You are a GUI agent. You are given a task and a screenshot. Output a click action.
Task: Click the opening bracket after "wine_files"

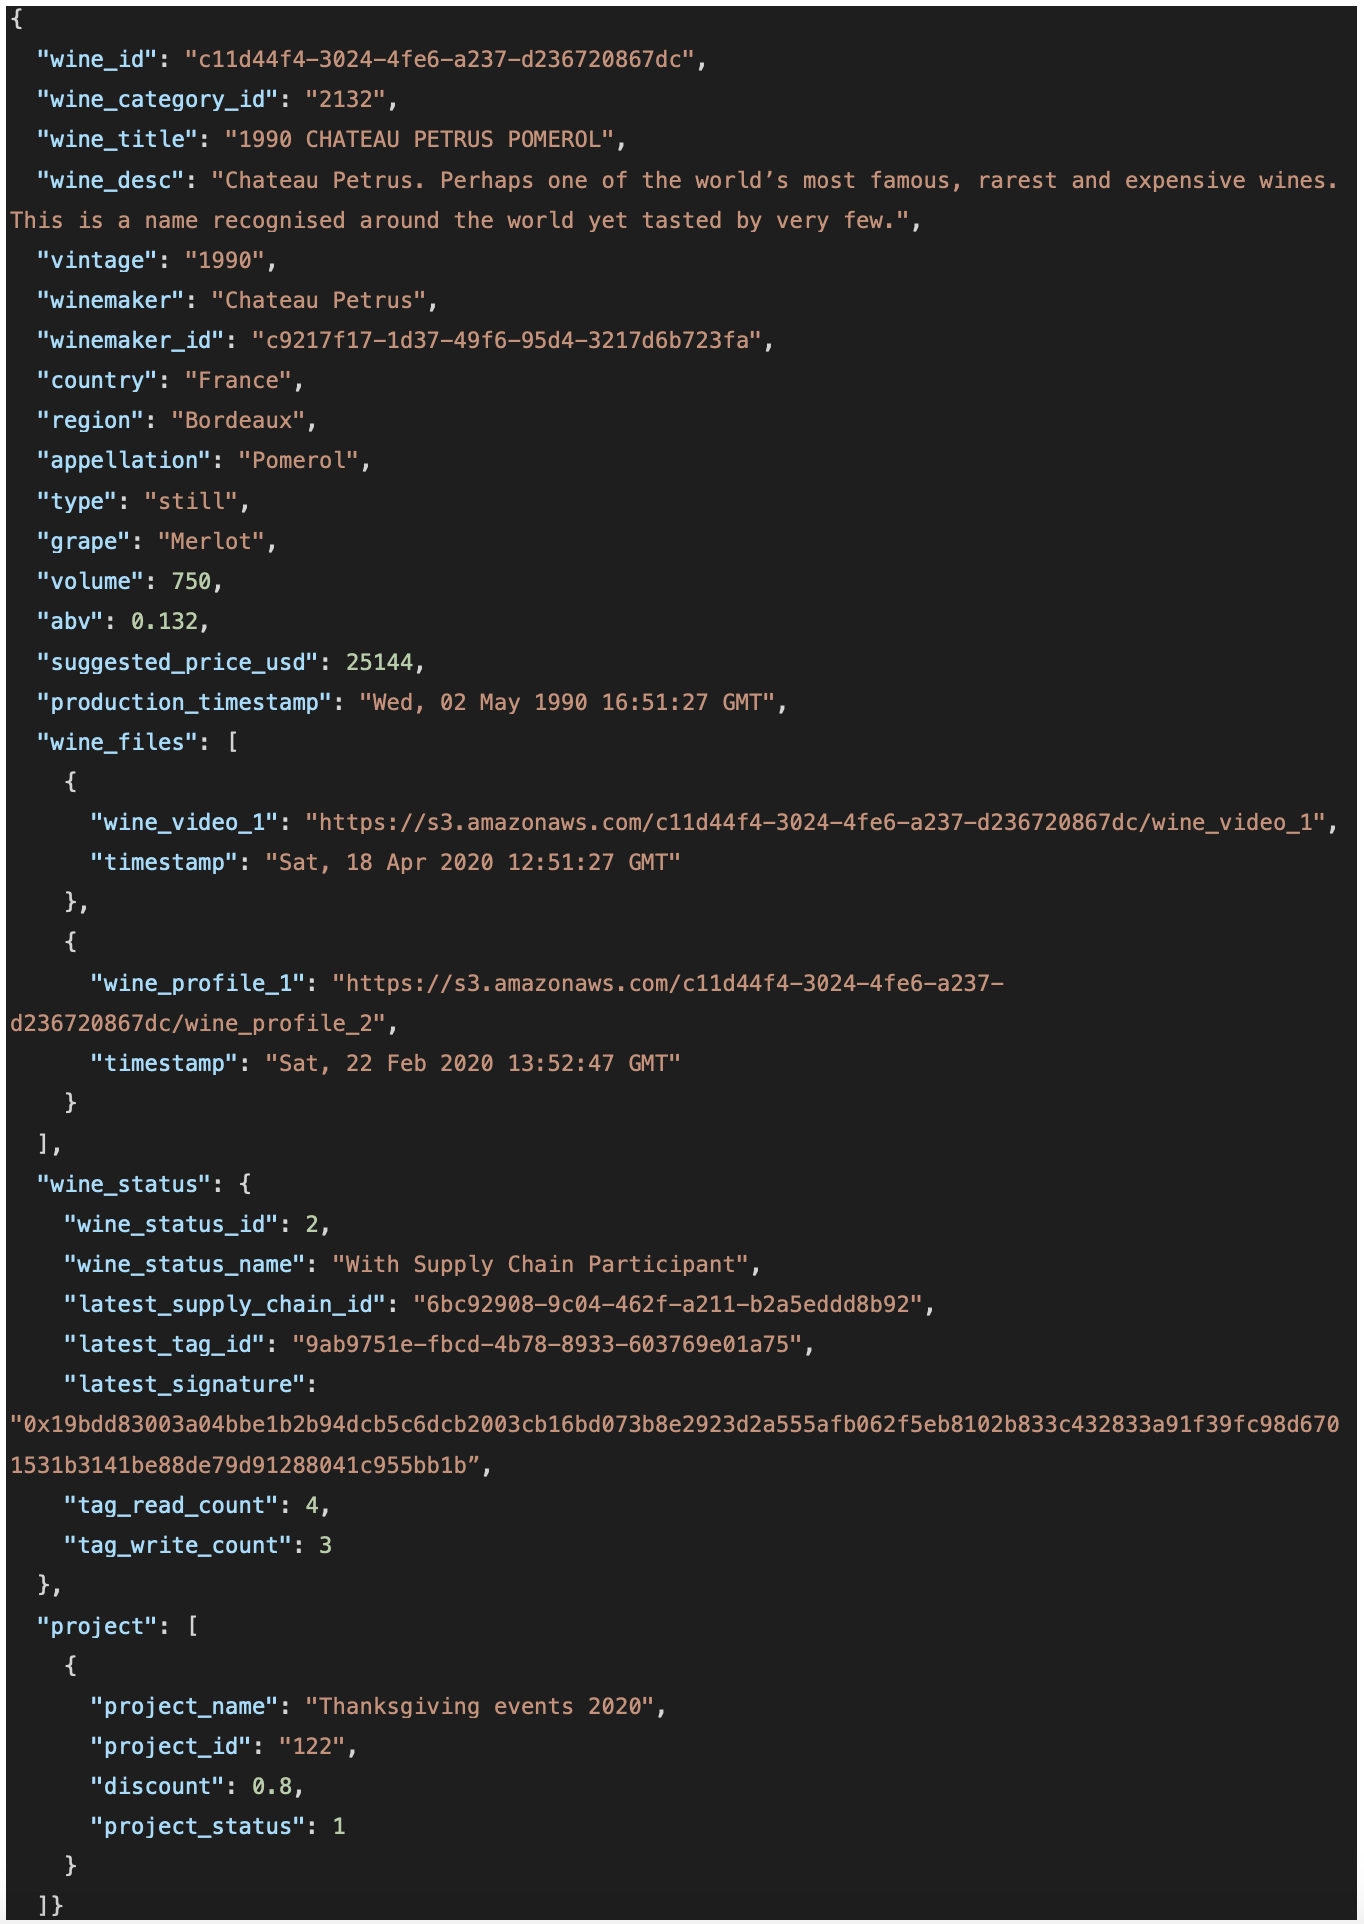click(x=232, y=743)
